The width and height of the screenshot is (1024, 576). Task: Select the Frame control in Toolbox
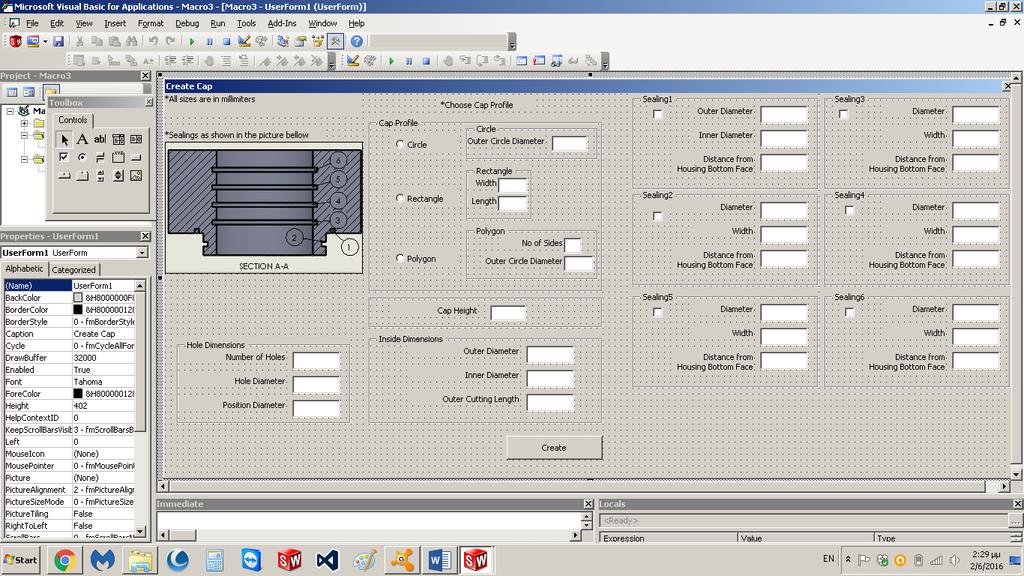tap(118, 157)
